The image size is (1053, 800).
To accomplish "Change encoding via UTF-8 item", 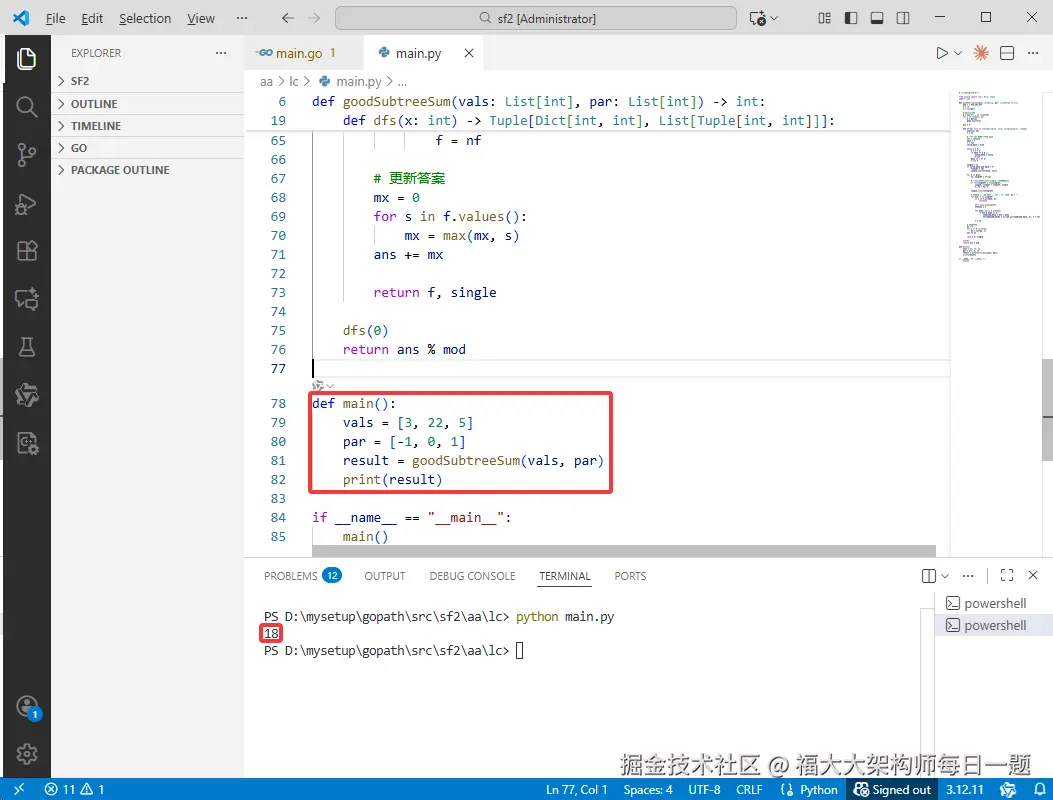I will pyautogui.click(x=704, y=789).
